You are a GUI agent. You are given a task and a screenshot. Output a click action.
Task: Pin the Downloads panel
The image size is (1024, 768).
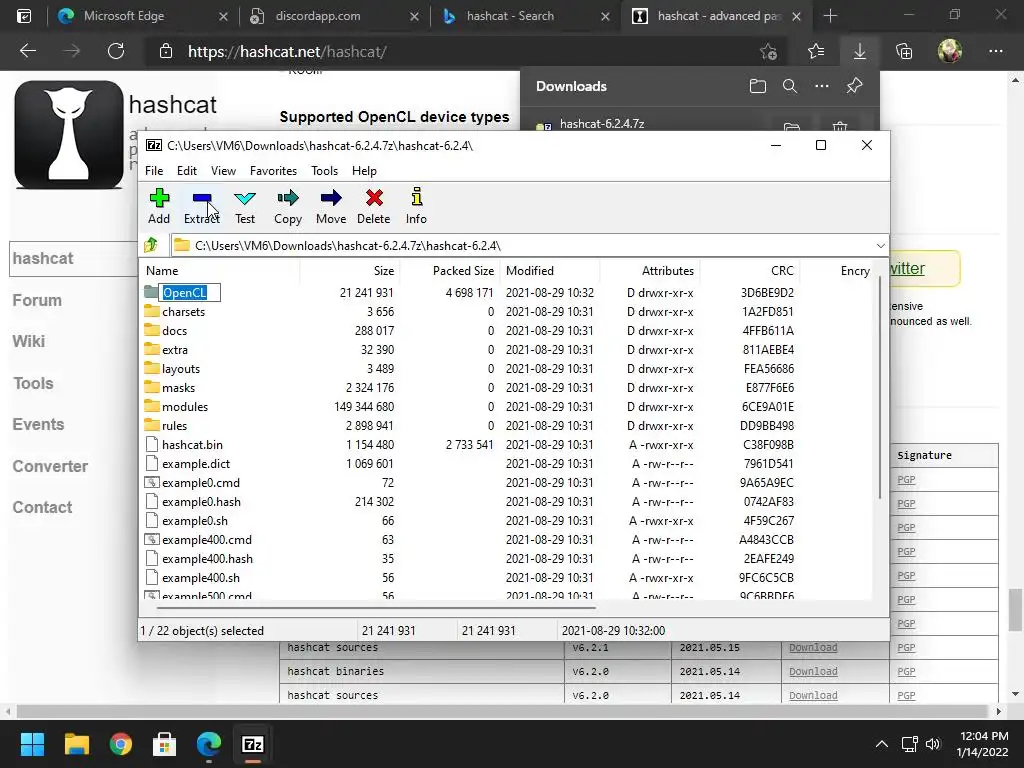(x=854, y=86)
